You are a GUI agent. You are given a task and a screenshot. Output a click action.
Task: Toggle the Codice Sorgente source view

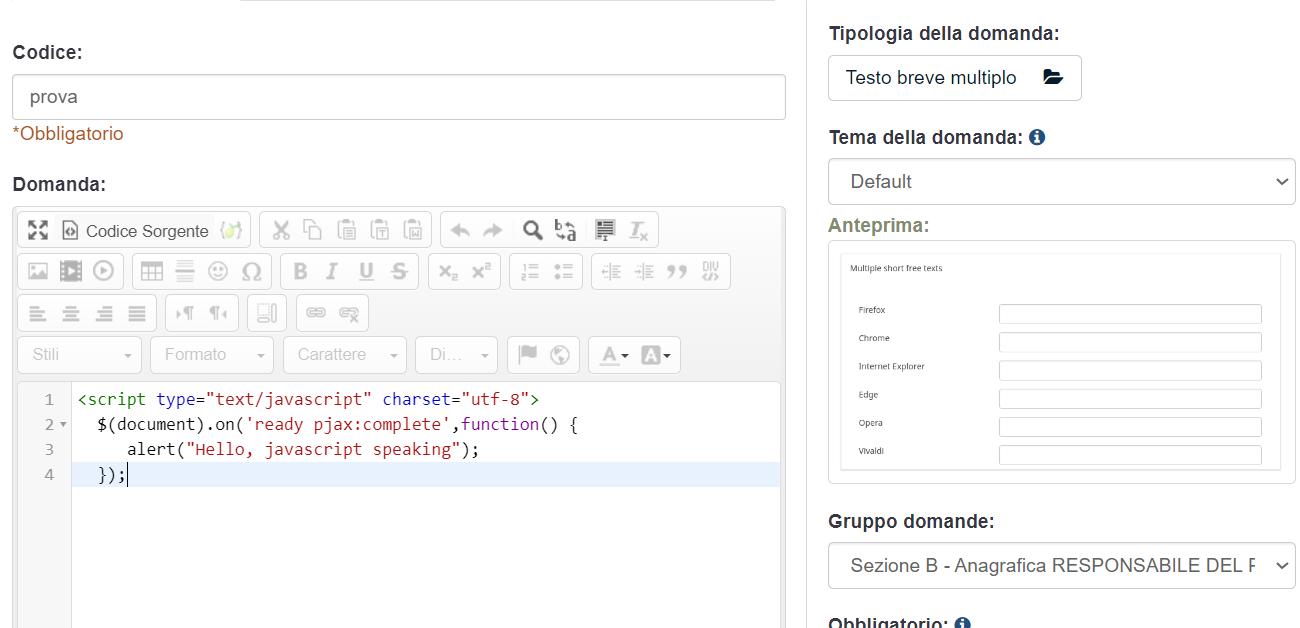click(135, 230)
